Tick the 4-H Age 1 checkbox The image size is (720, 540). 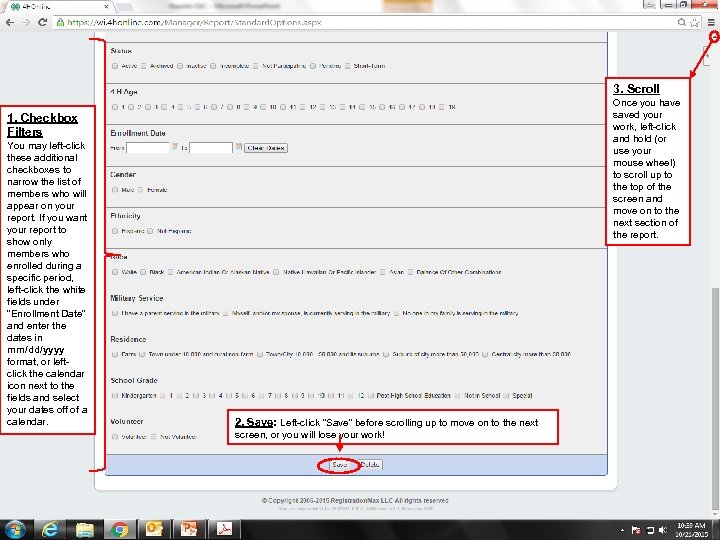[115, 107]
